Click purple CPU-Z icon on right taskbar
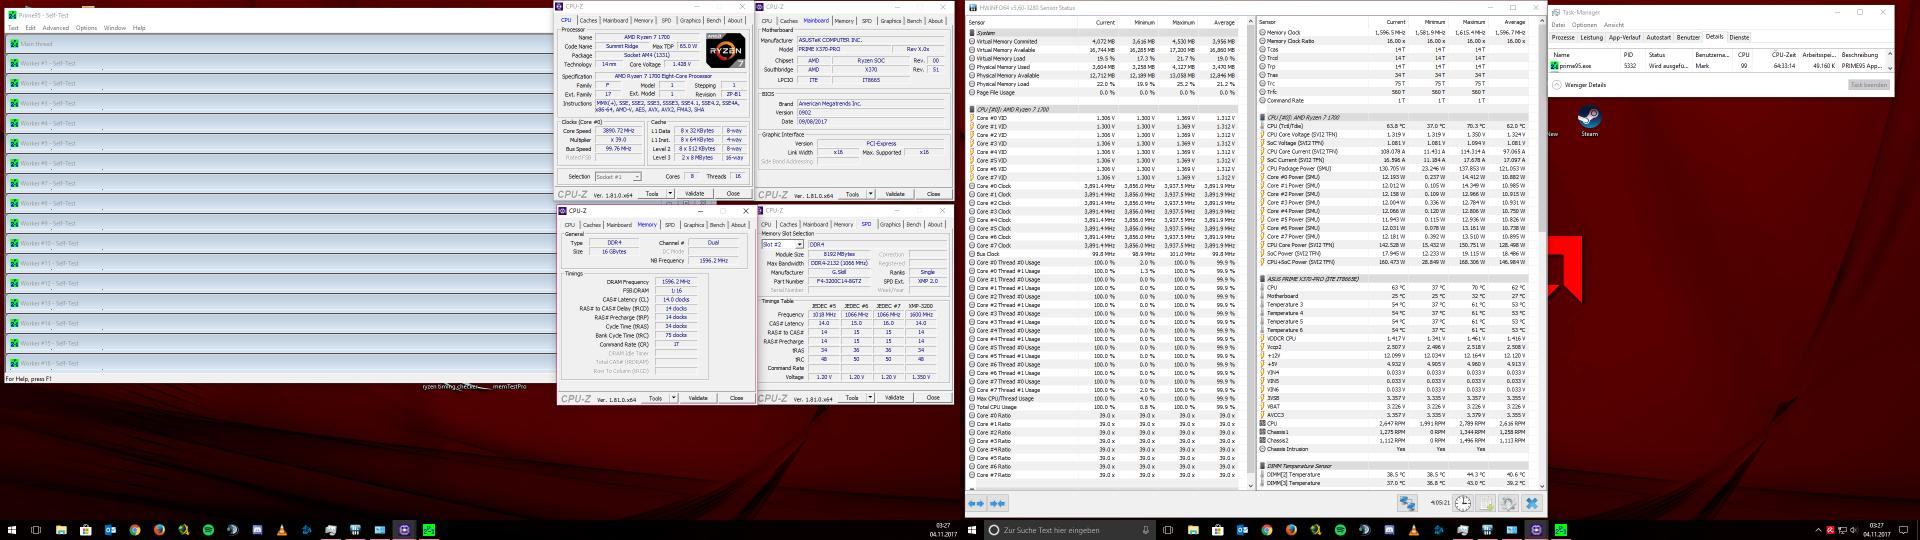Screen dimensions: 1920x540 coord(1535,530)
